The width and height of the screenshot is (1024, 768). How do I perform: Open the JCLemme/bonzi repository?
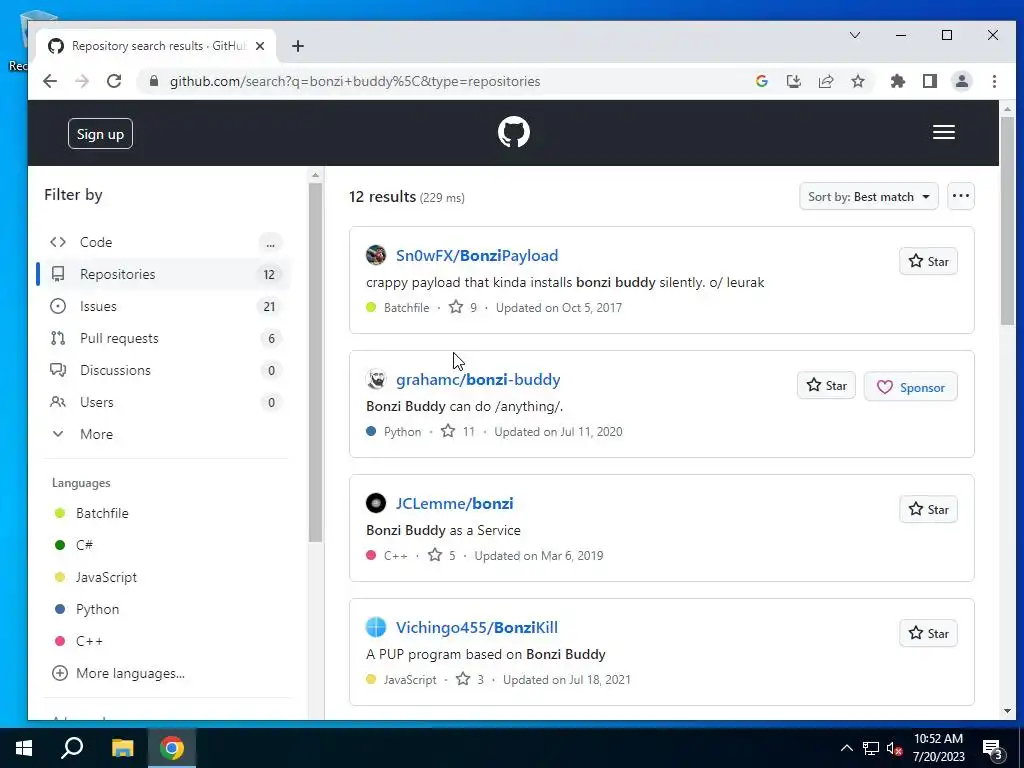click(455, 504)
